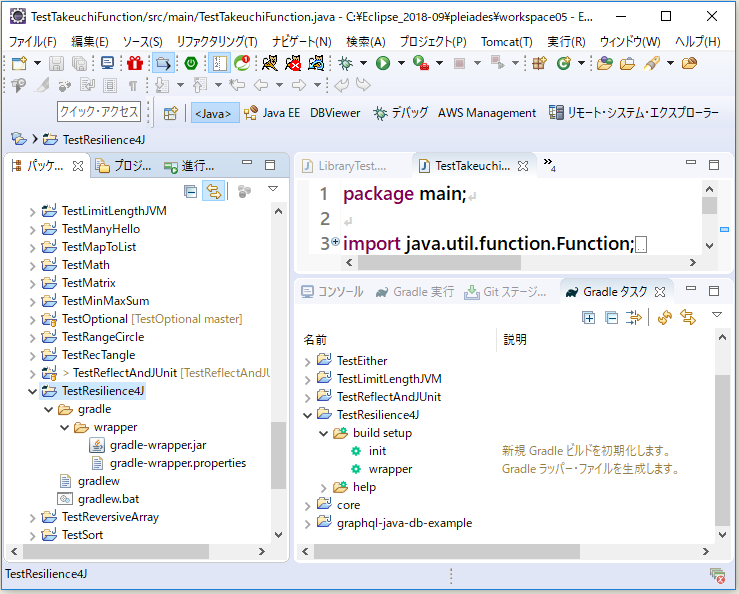Expand TestEither in Gradle Tasks view
739x594 pixels.
307,362
